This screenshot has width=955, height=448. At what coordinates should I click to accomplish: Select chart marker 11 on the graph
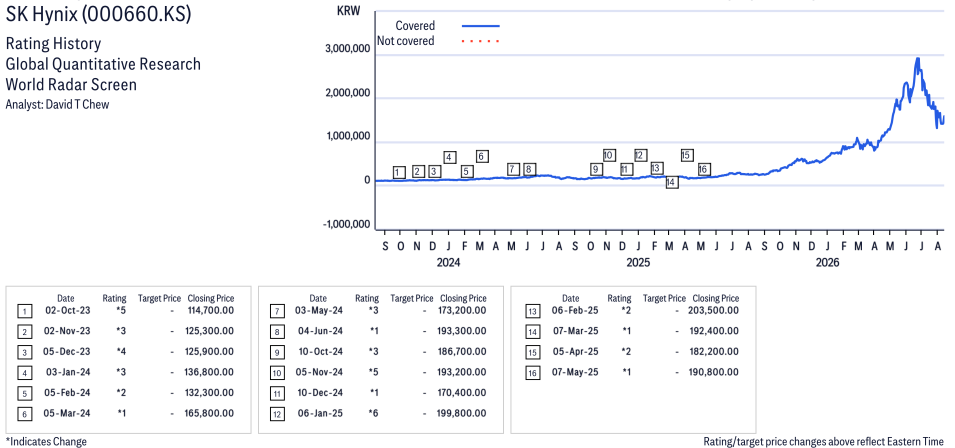click(x=626, y=169)
